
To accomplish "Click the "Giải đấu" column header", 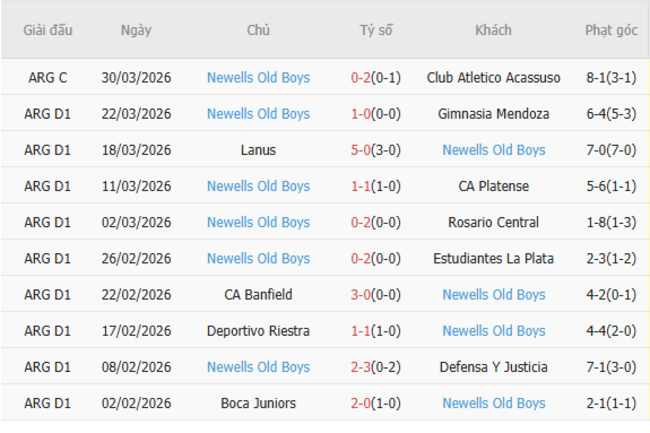I will click(x=48, y=30).
